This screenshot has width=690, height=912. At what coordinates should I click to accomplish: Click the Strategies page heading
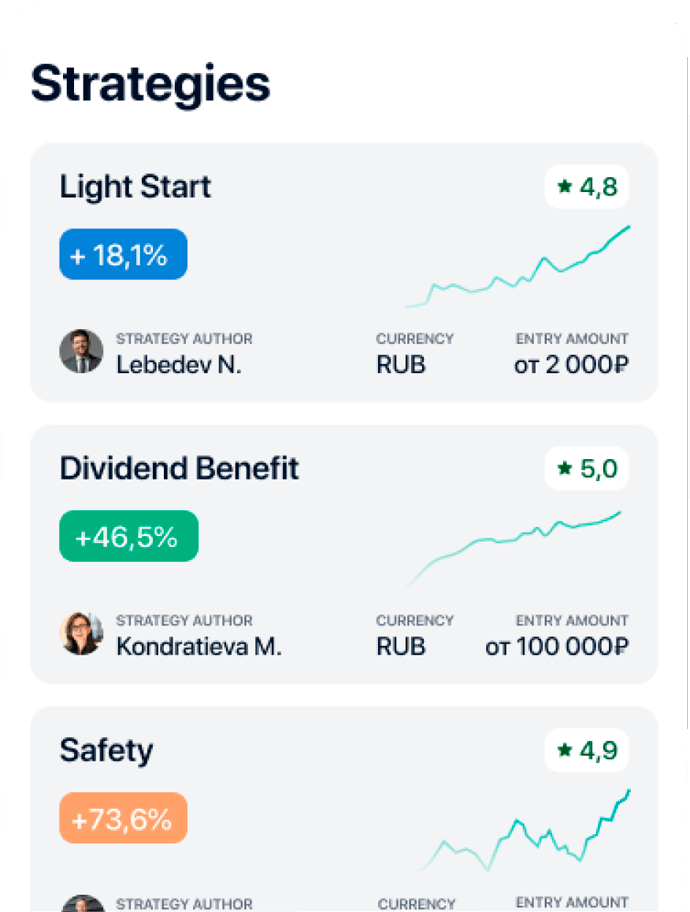[x=150, y=83]
